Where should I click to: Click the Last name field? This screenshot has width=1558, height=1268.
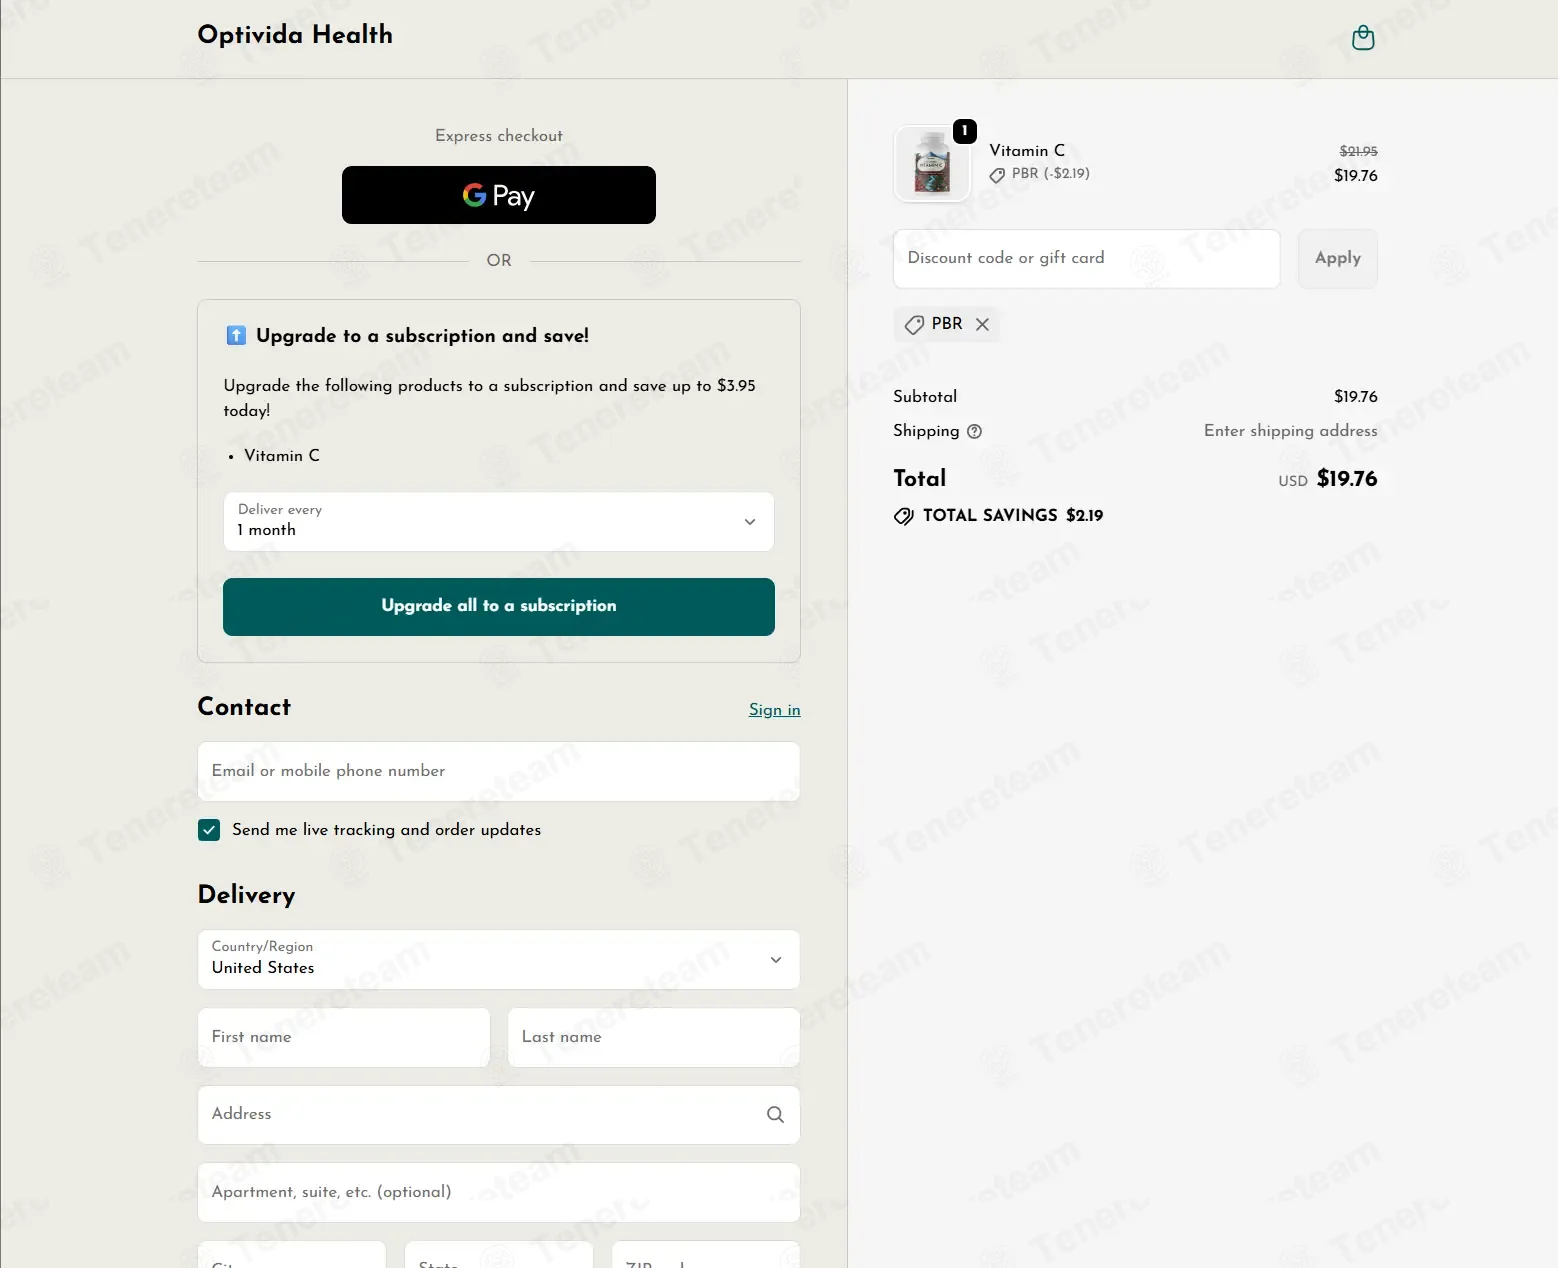(654, 1037)
